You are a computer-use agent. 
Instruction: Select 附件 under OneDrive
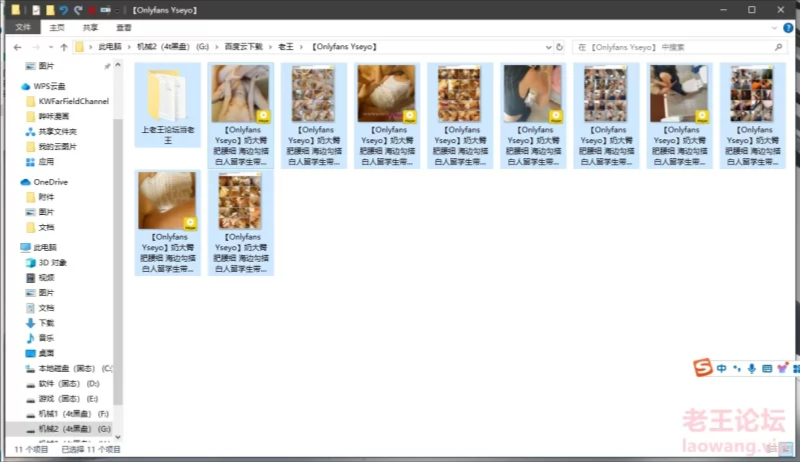tap(46, 197)
